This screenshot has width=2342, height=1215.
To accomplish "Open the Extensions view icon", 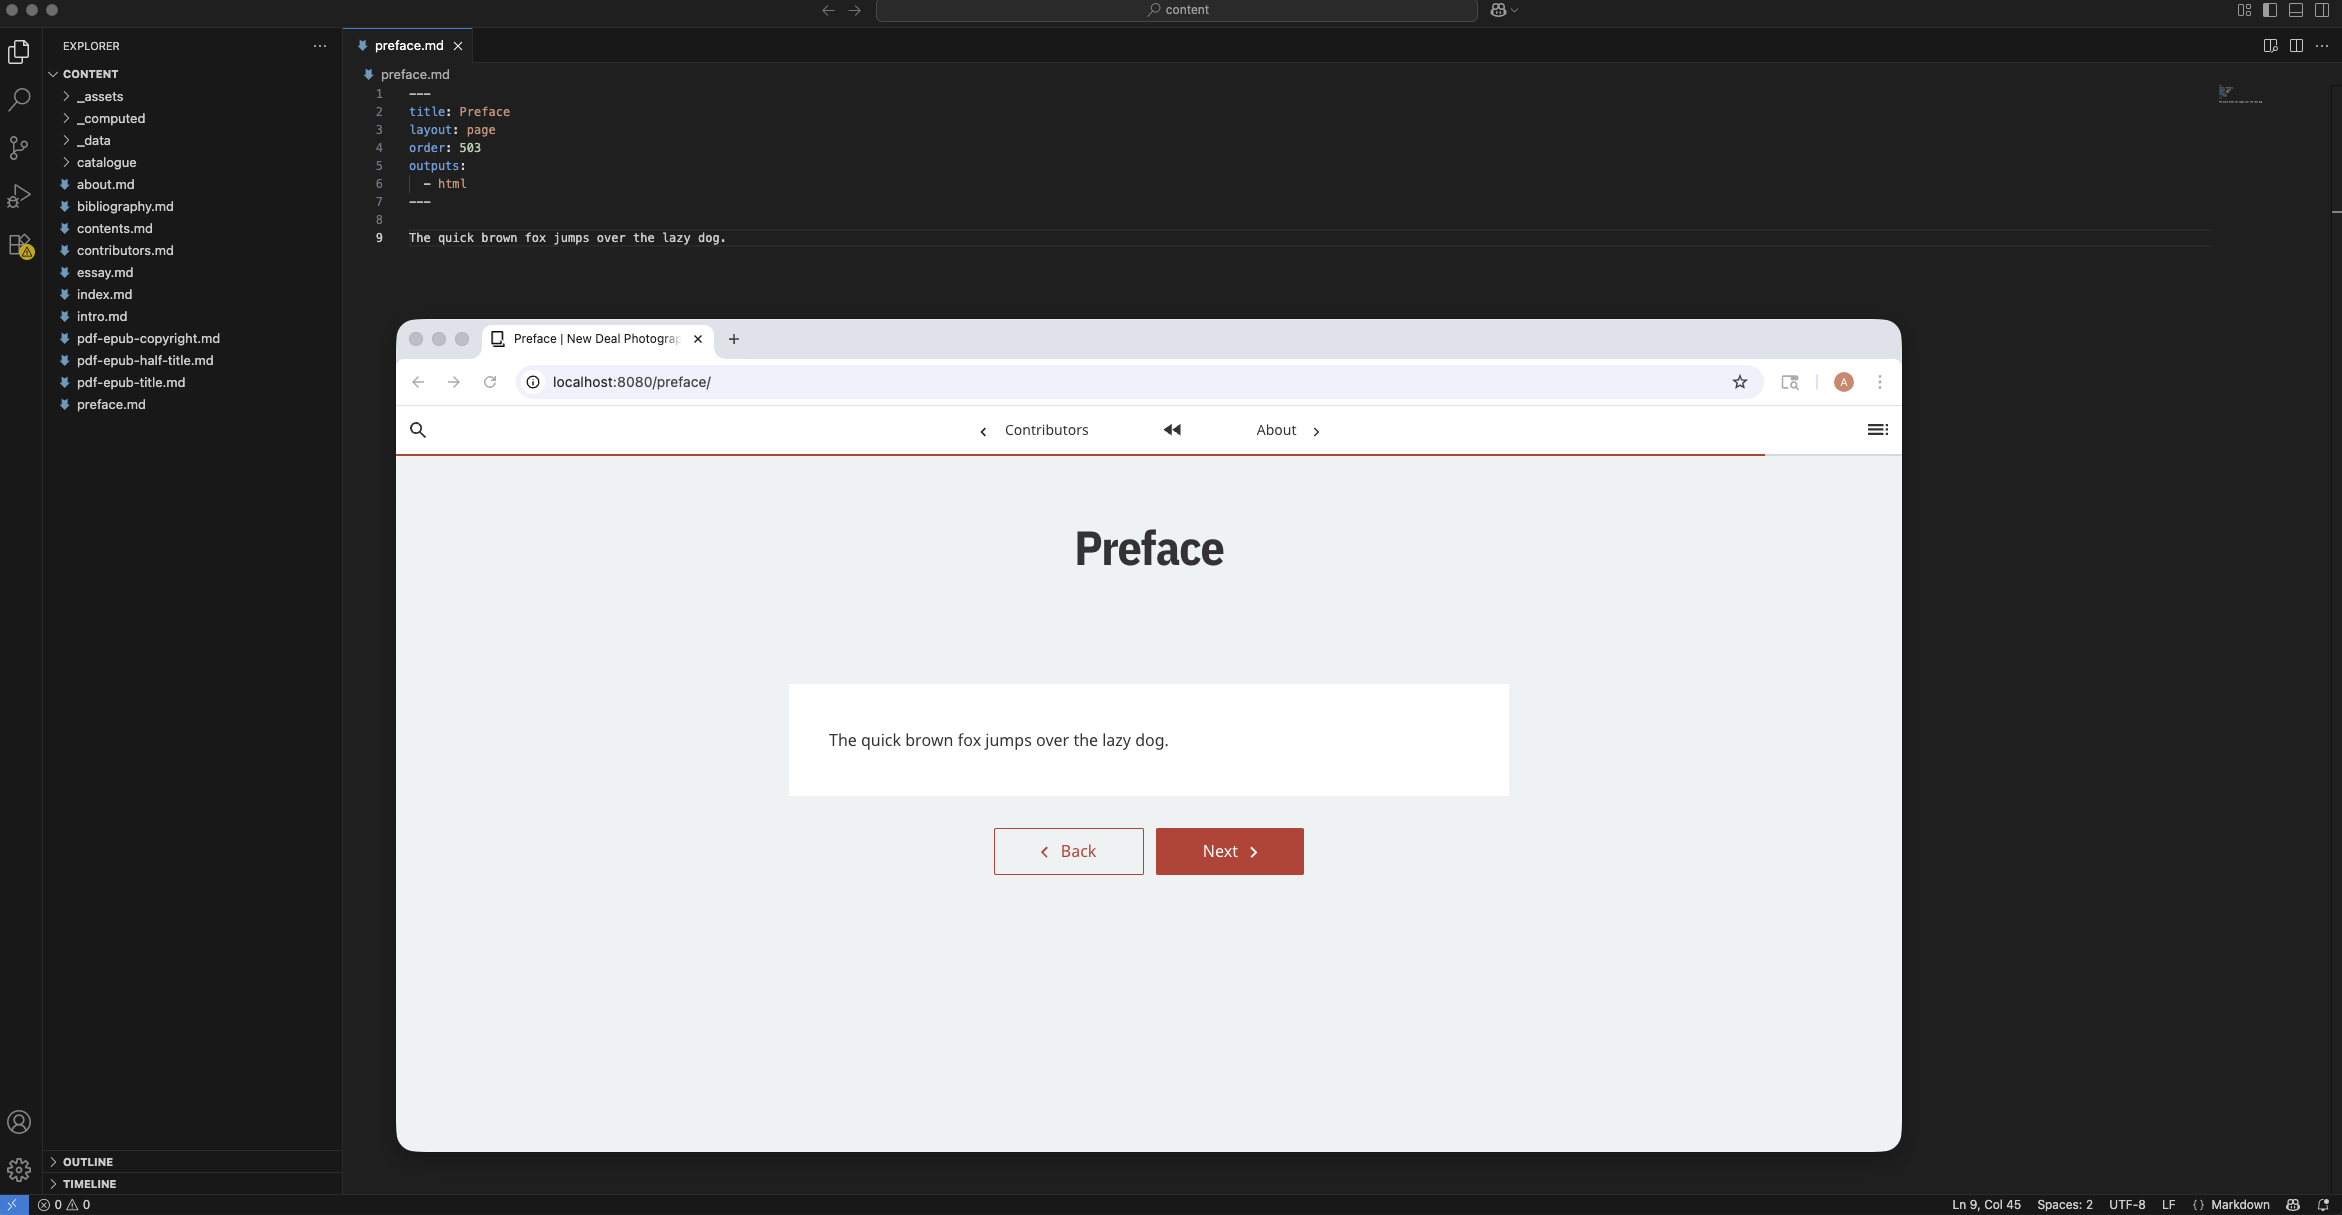I will [x=19, y=245].
